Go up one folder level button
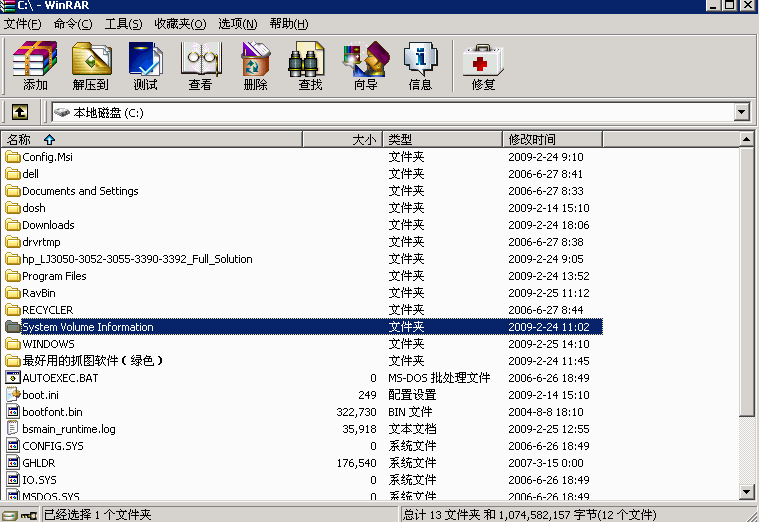Viewport: 759px width, 522px height. coord(20,112)
